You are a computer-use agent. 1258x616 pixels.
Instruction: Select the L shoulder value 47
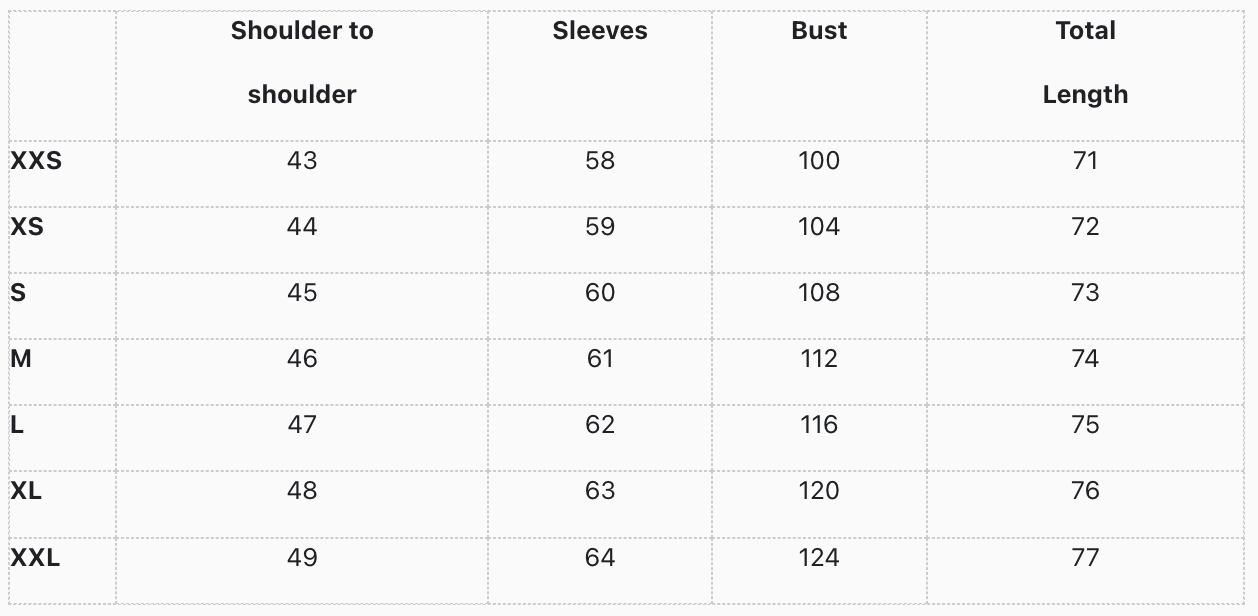(302, 425)
